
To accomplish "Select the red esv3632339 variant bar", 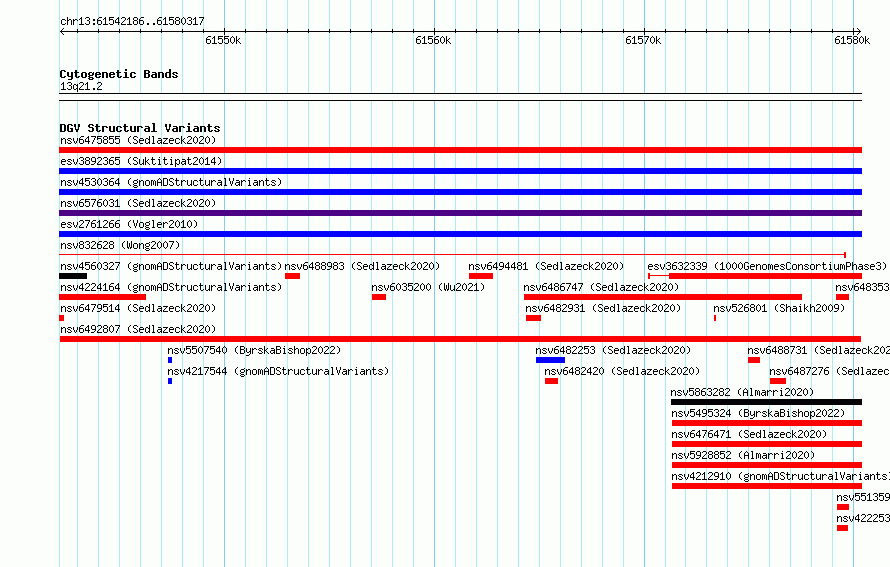I will pyautogui.click(x=755, y=276).
